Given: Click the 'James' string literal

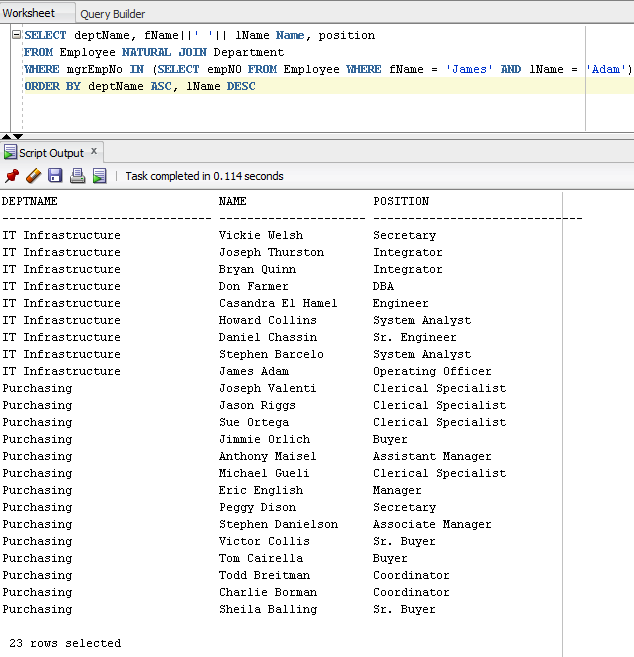Looking at the screenshot, I should (469, 69).
